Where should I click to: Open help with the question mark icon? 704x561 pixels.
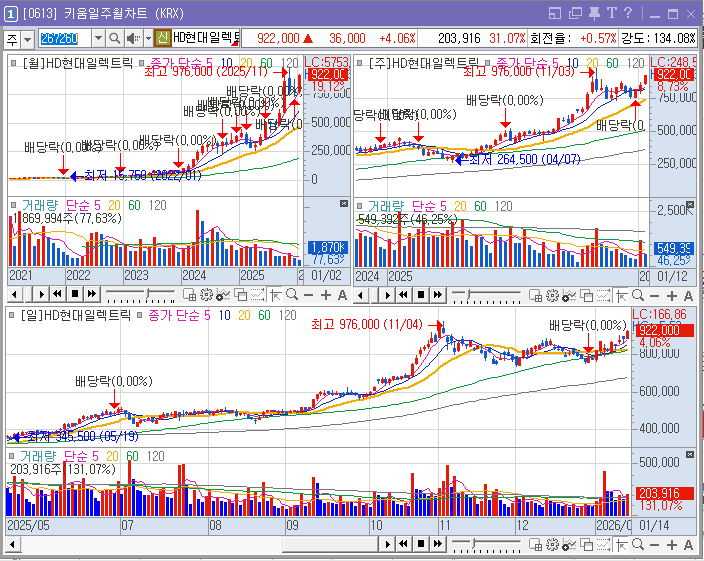(x=628, y=13)
